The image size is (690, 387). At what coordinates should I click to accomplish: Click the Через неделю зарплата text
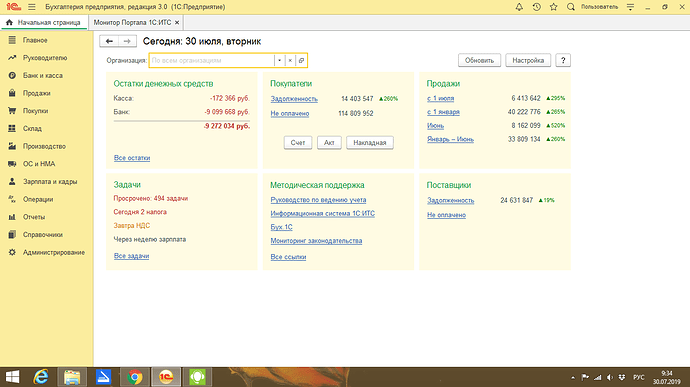pyautogui.click(x=150, y=240)
